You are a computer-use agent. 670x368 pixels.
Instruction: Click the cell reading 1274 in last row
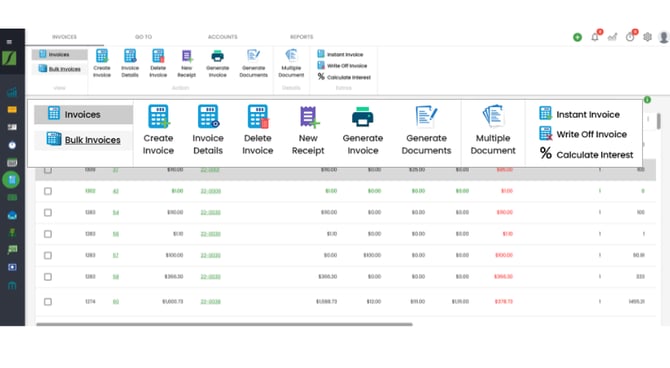click(x=90, y=302)
